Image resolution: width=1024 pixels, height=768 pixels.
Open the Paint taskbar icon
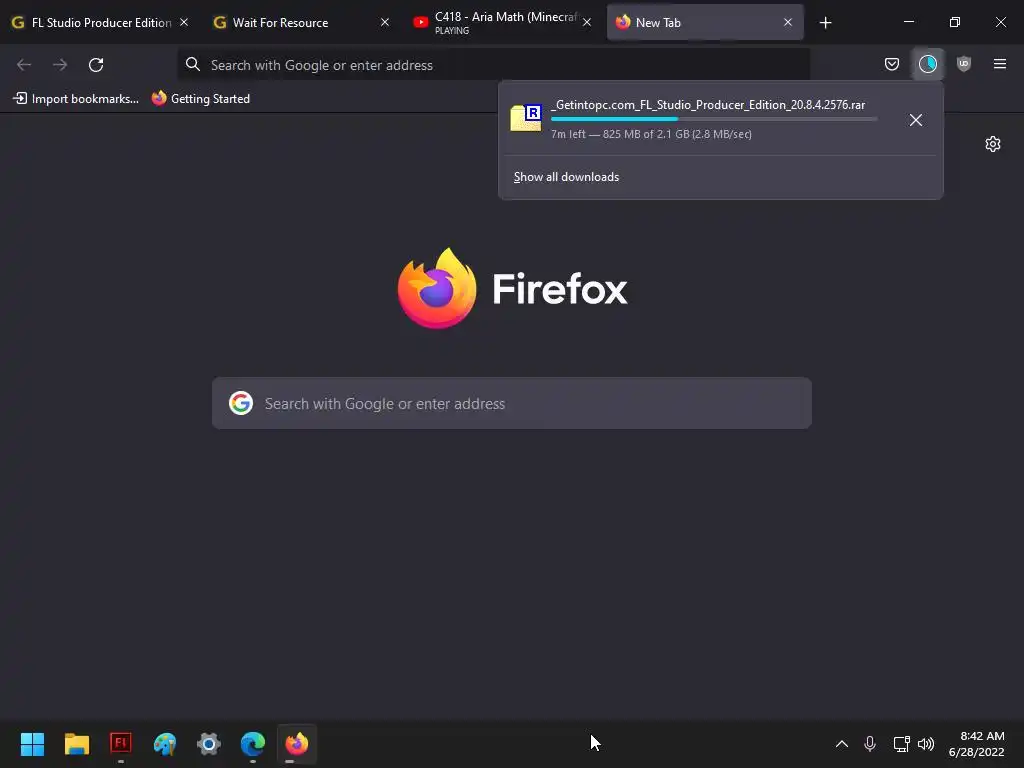(x=165, y=744)
